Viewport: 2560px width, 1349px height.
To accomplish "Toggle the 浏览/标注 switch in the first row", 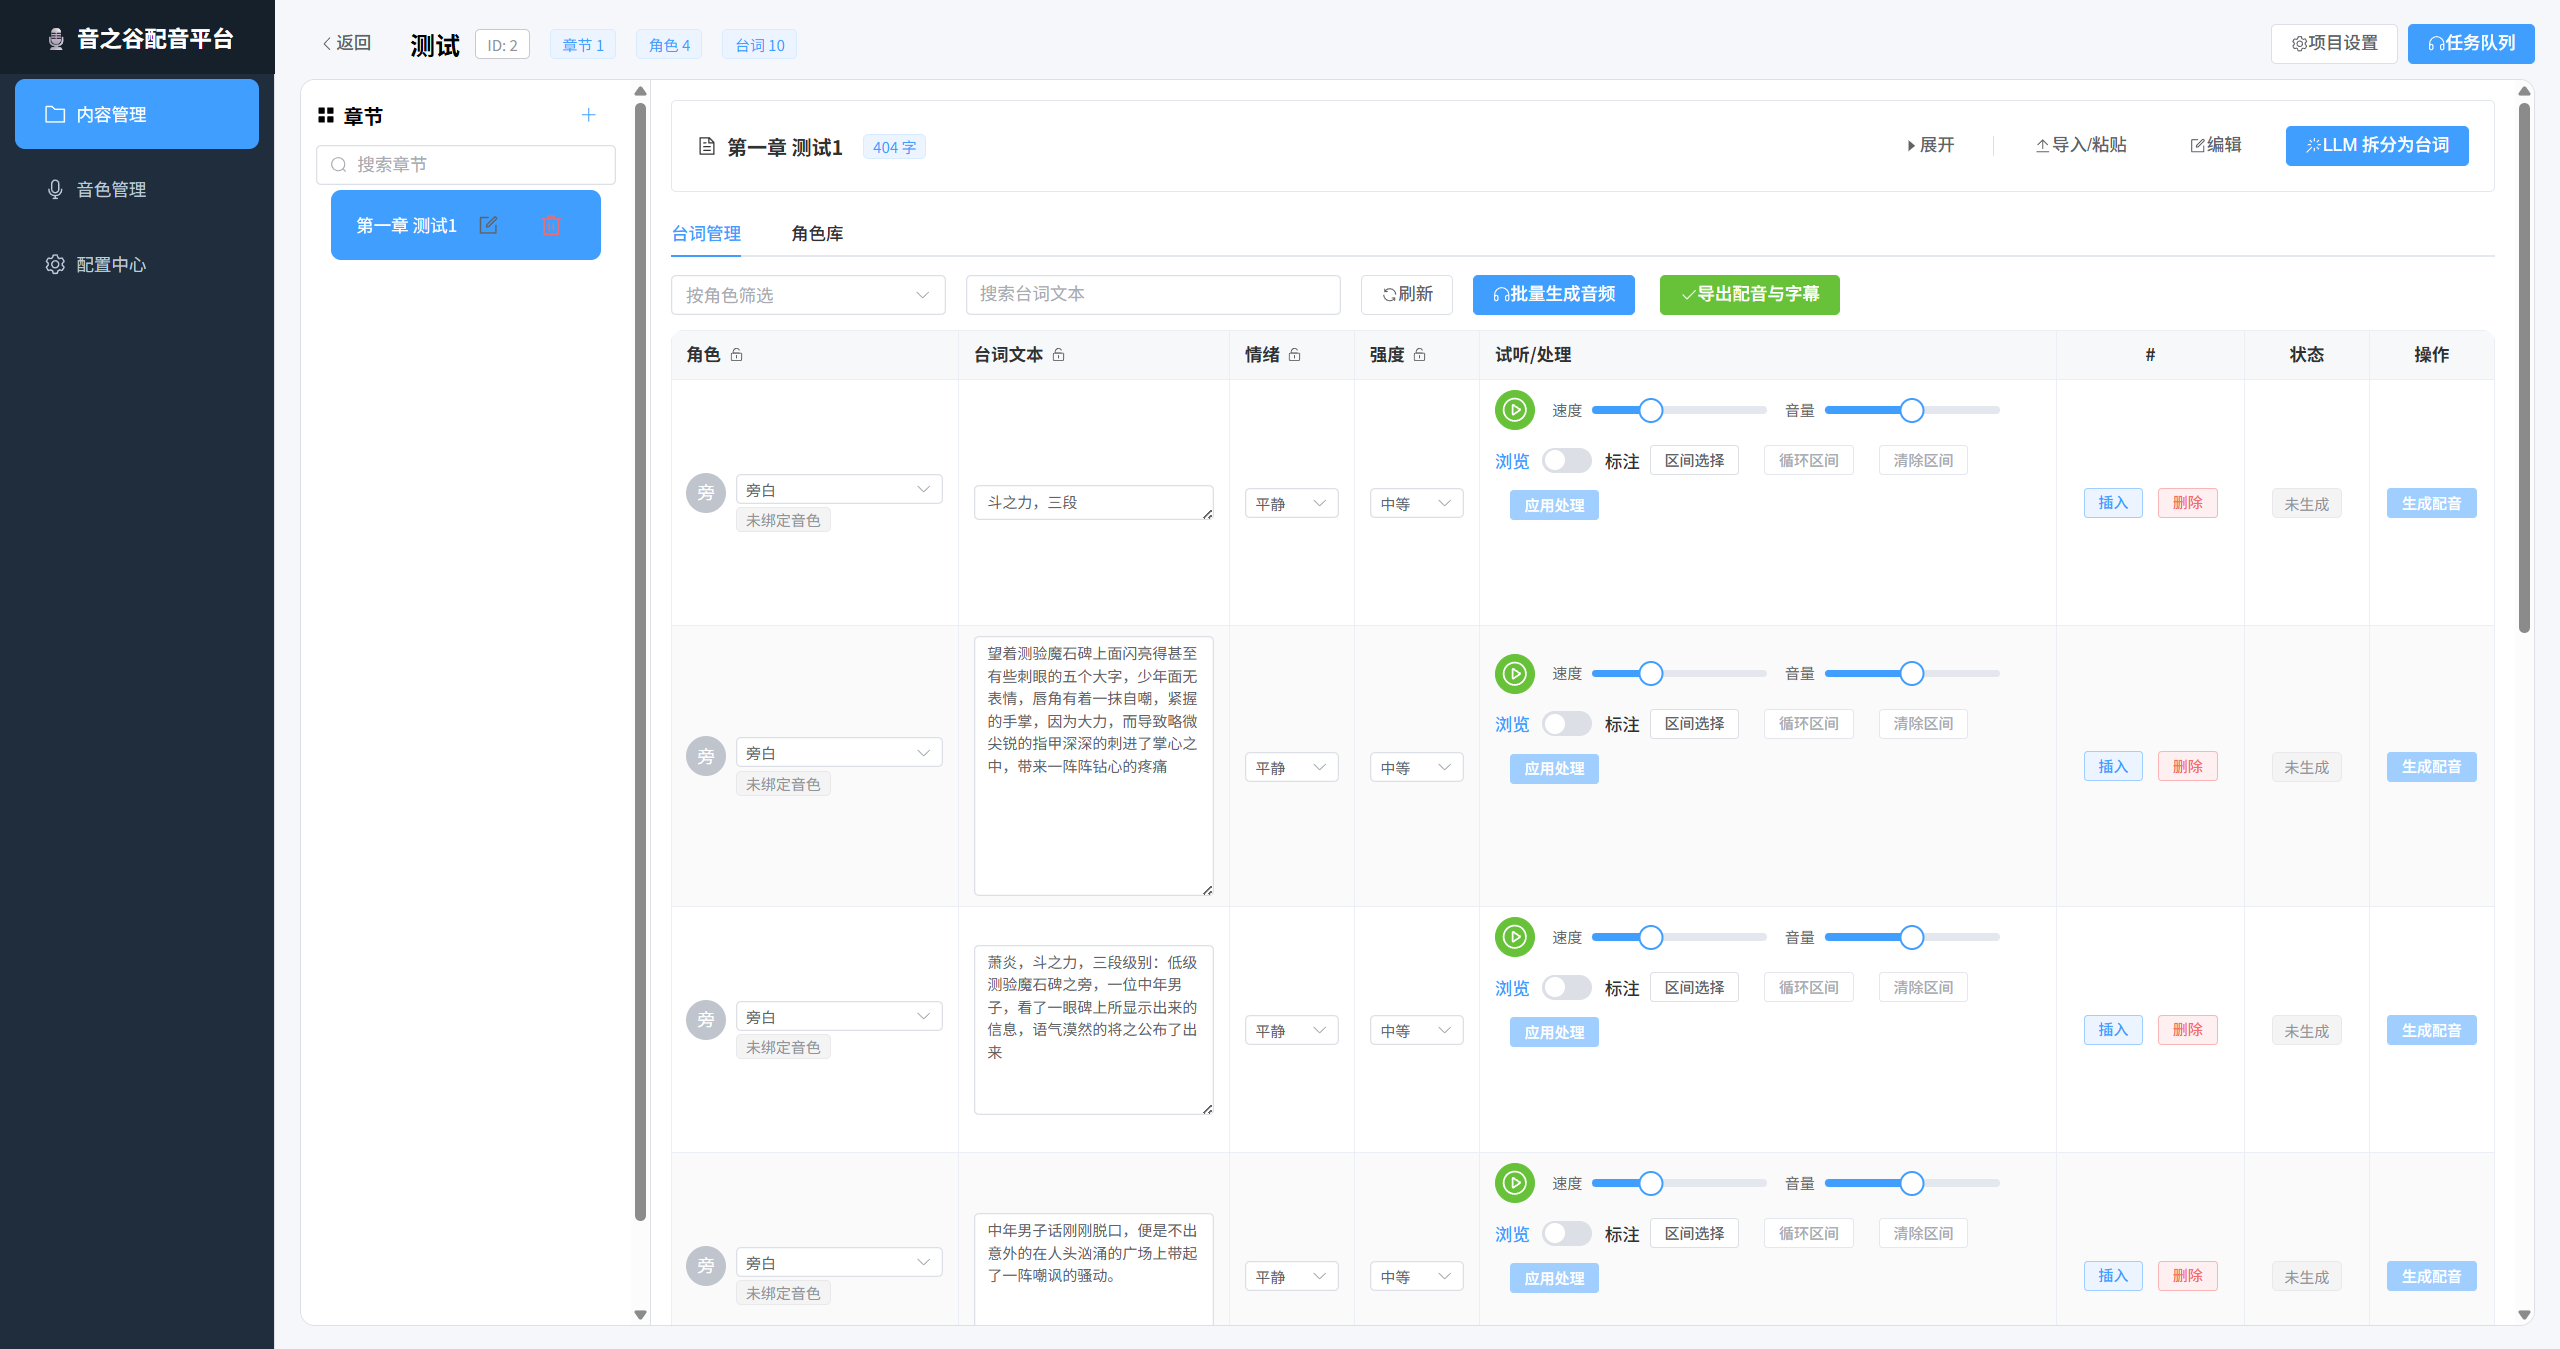I will pos(1565,461).
